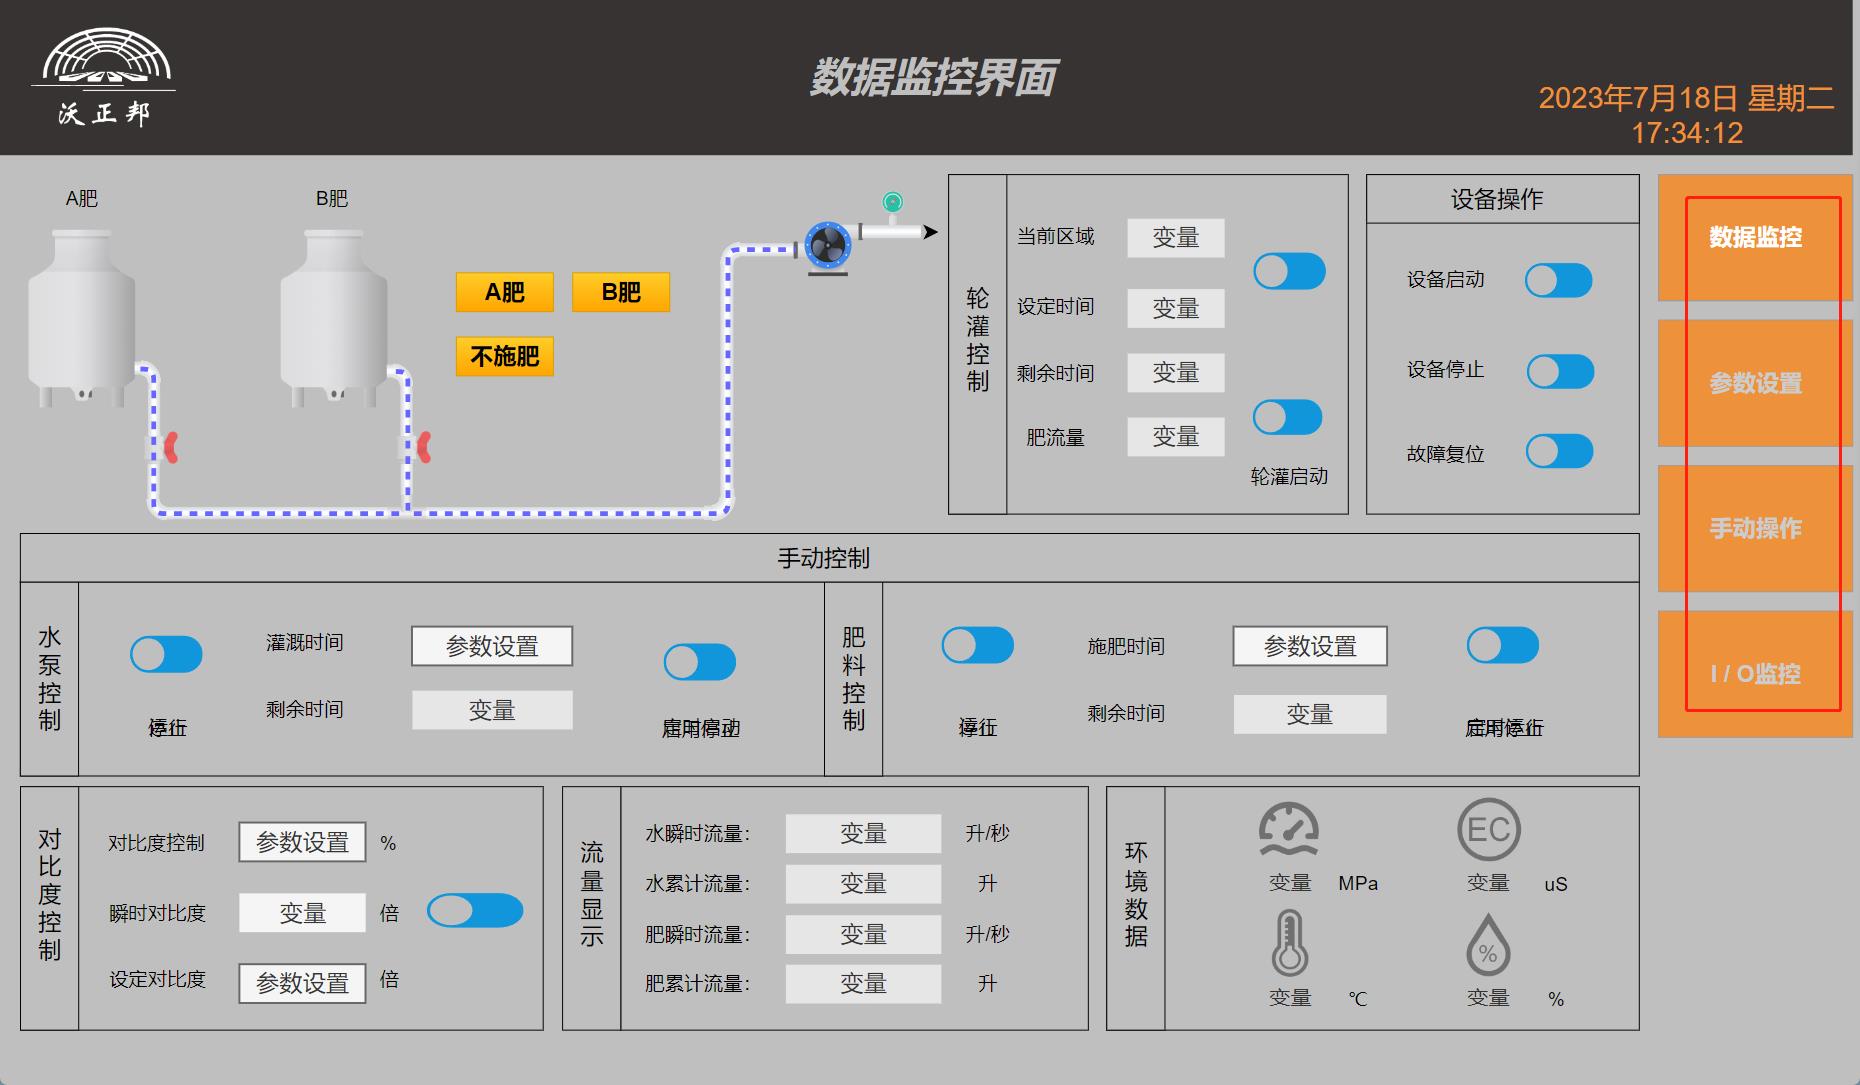Click the date and time display
Screen dimensions: 1860x1085
pyautogui.click(x=1687, y=115)
